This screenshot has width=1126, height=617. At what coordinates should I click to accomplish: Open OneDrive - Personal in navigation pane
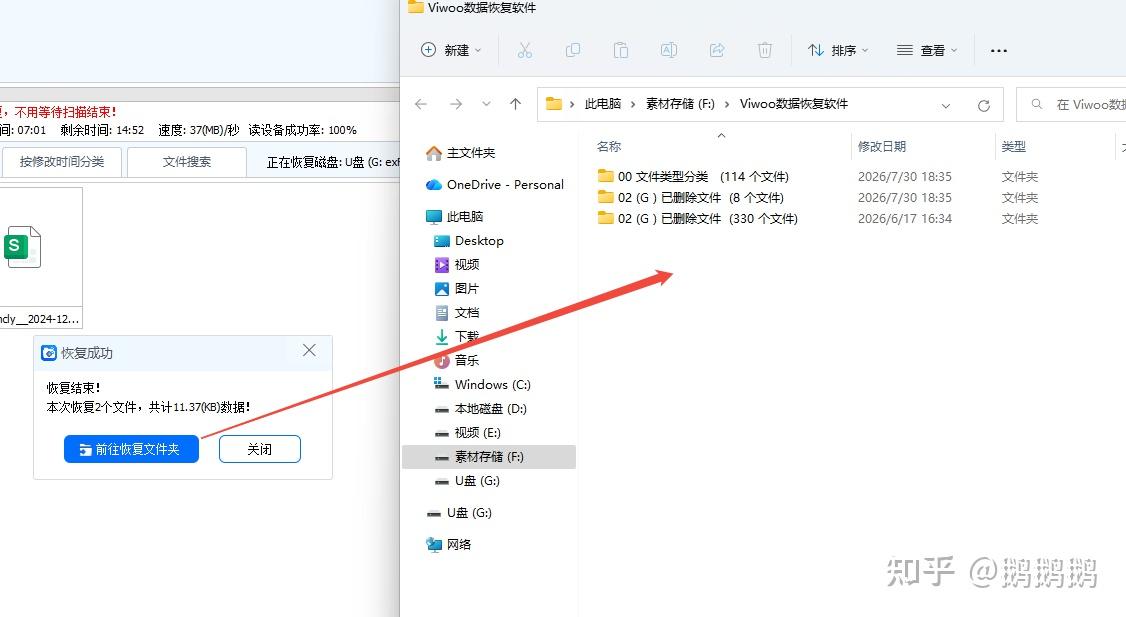(x=505, y=185)
